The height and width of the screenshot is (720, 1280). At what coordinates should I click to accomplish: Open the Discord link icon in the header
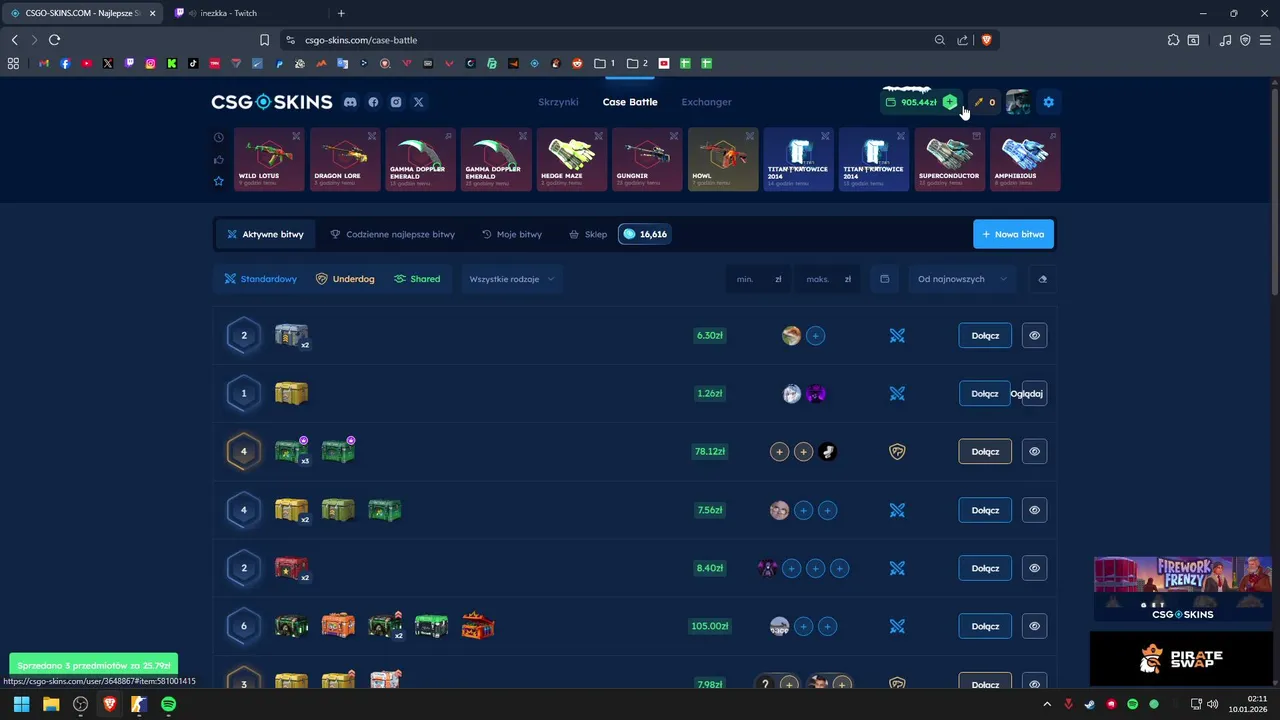click(x=350, y=102)
